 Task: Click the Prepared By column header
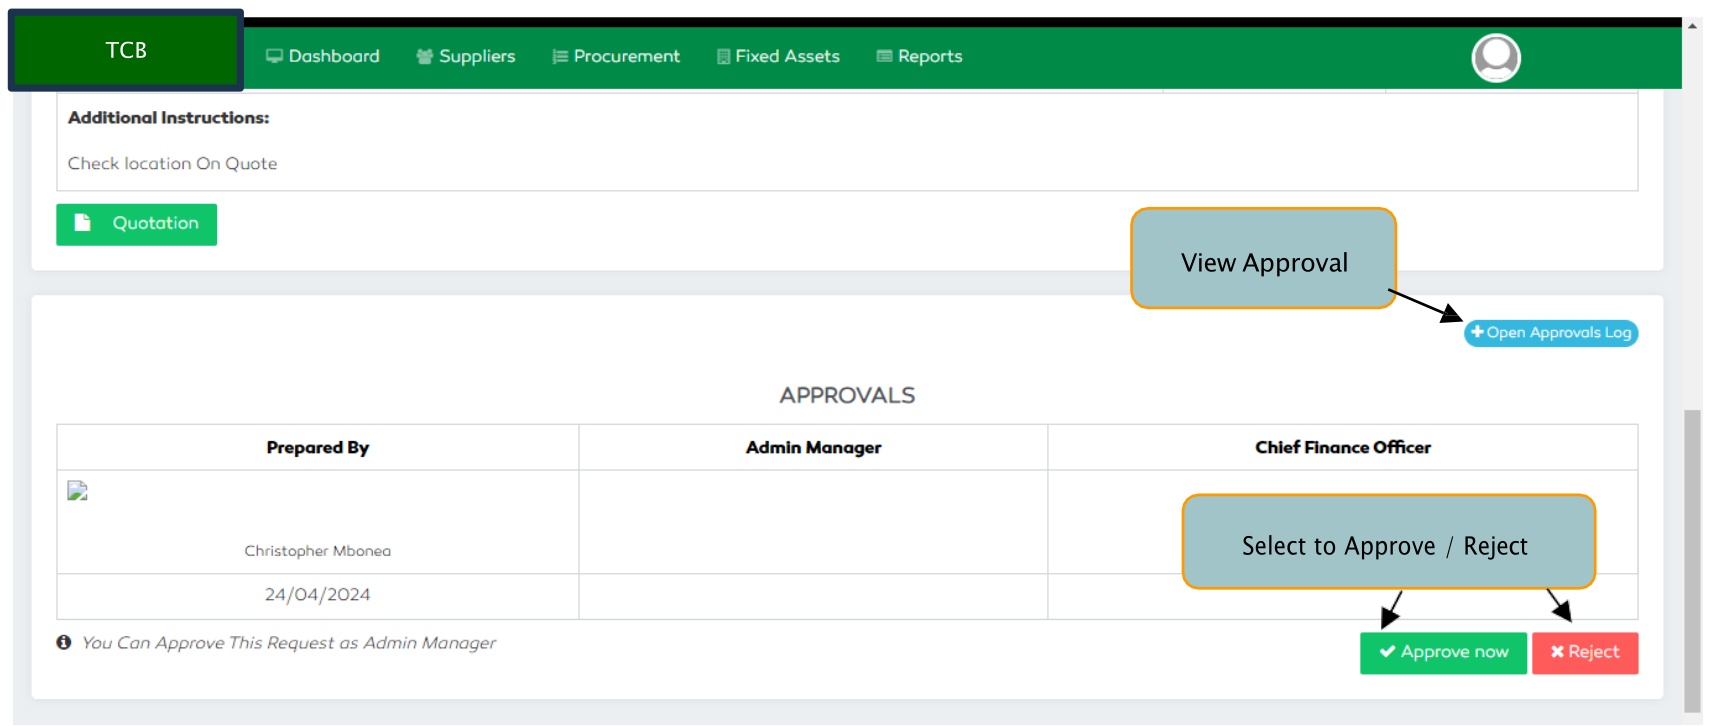tap(318, 448)
